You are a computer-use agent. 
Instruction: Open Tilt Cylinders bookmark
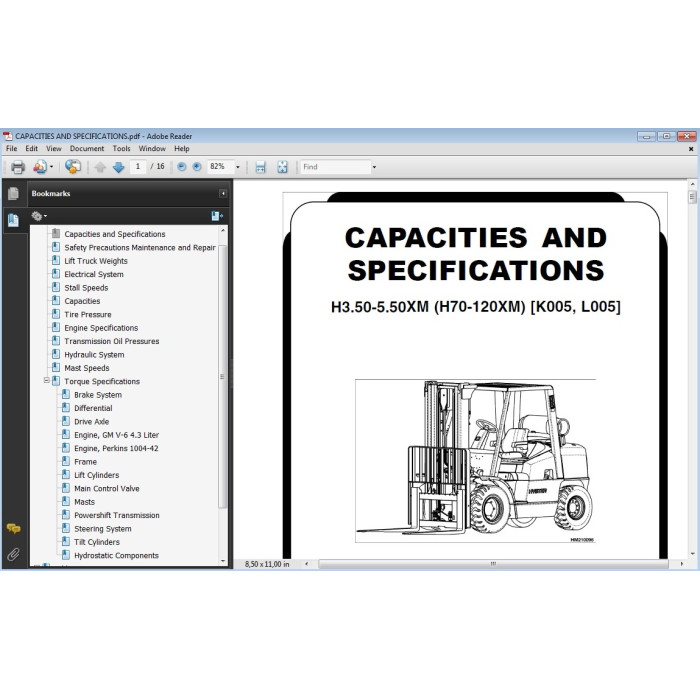tap(97, 542)
